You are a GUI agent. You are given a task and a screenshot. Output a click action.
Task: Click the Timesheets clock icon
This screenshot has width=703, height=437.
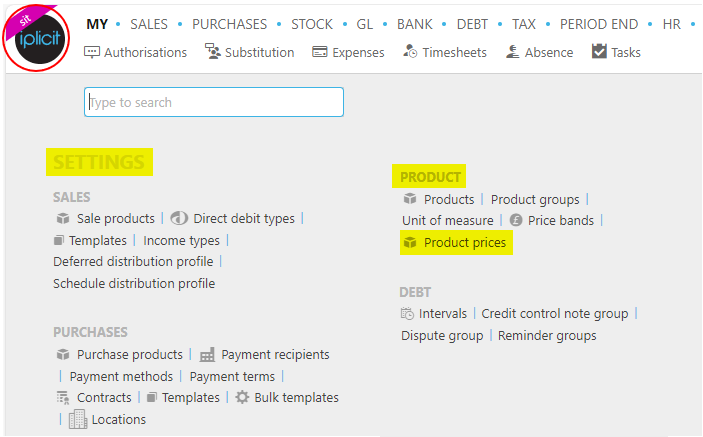pyautogui.click(x=410, y=52)
